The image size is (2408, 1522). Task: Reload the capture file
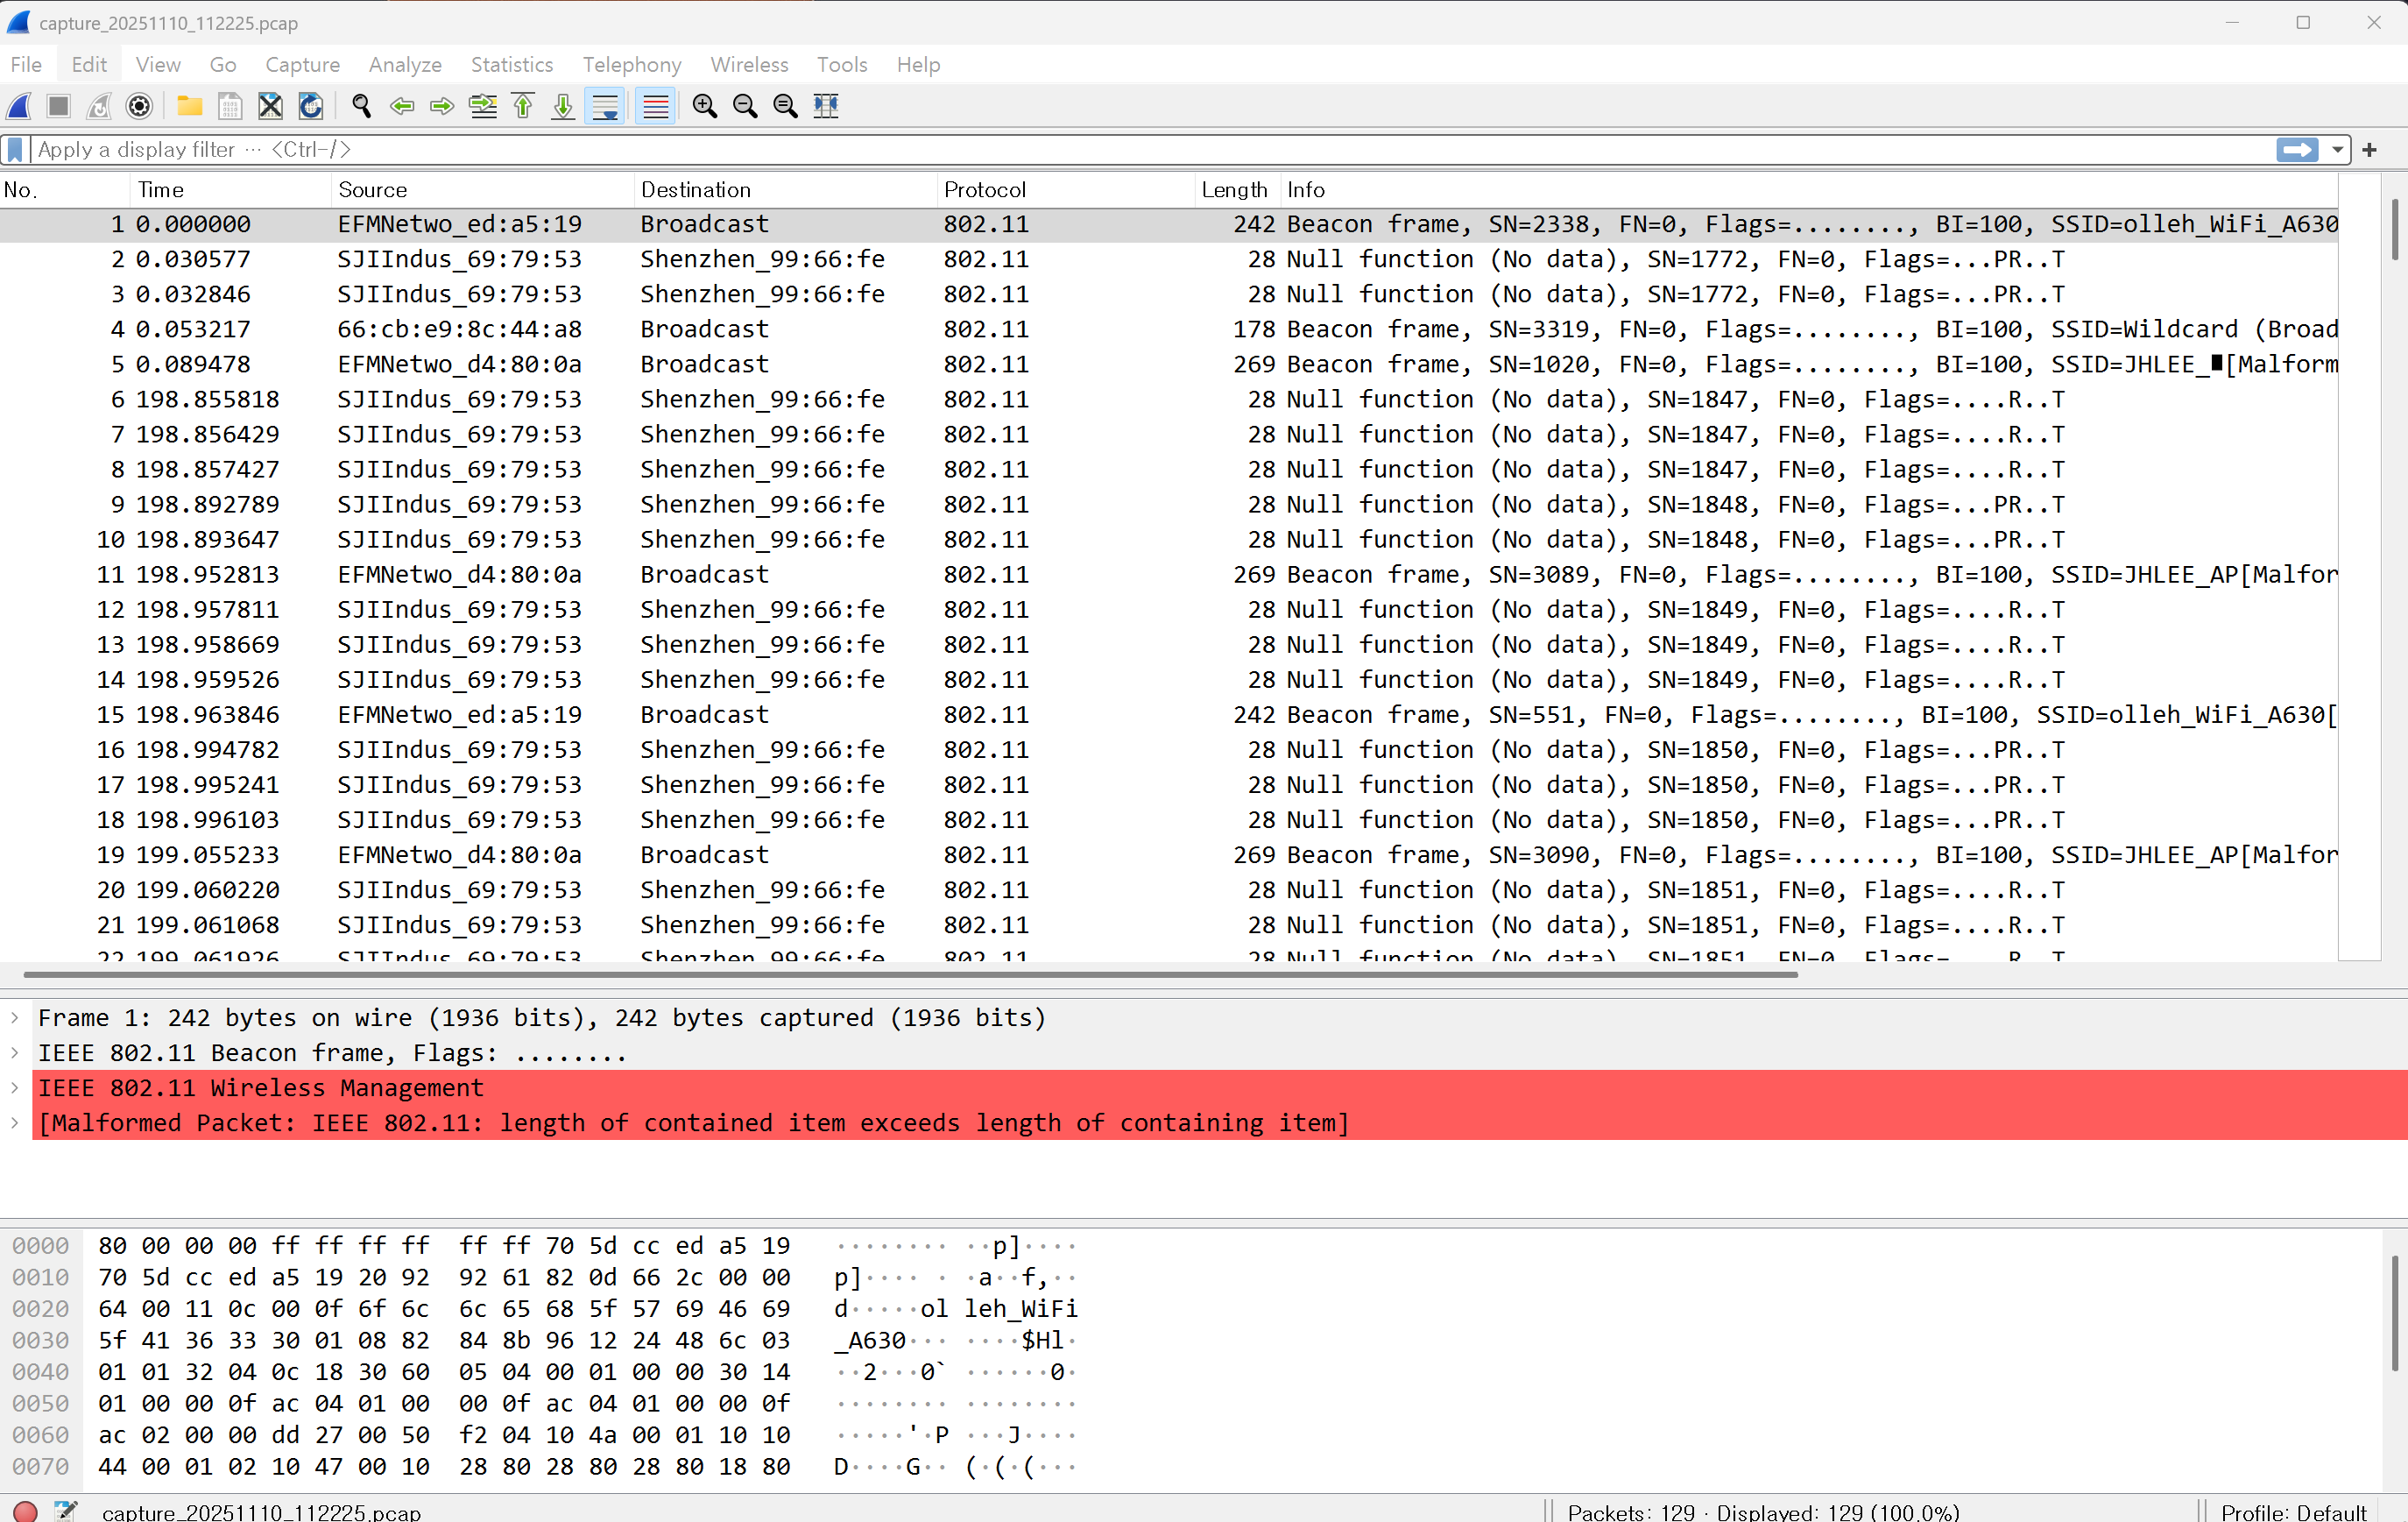(311, 106)
